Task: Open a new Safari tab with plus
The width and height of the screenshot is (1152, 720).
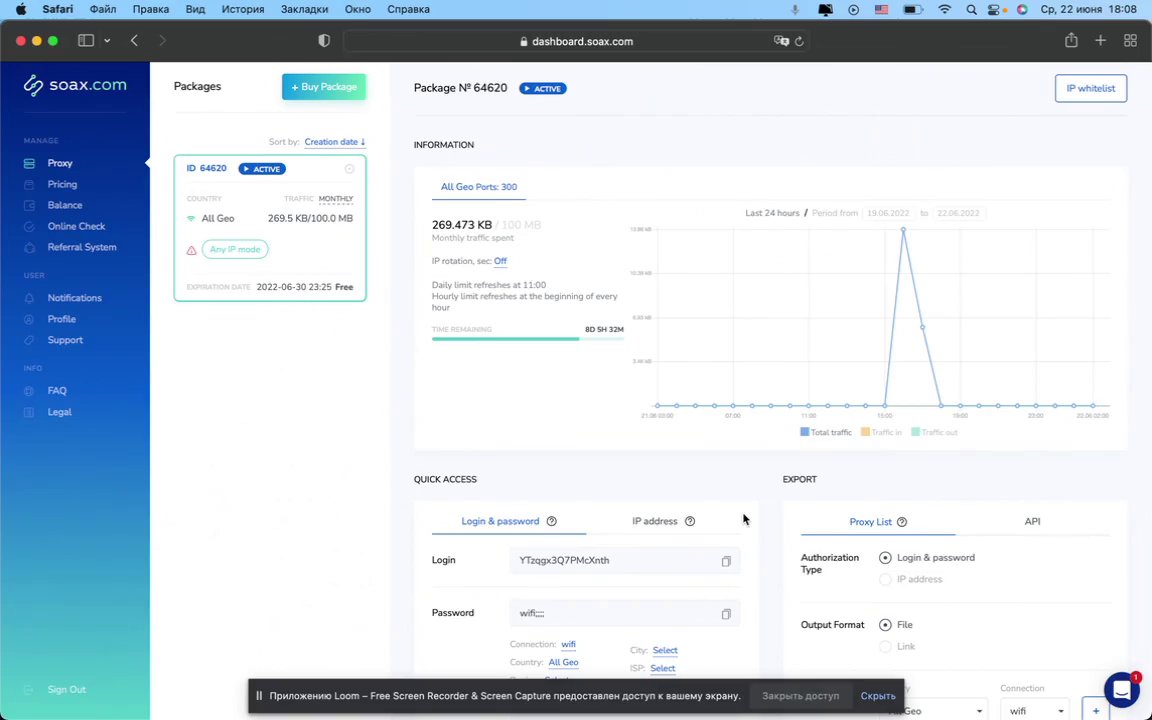Action: pyautogui.click(x=1101, y=40)
